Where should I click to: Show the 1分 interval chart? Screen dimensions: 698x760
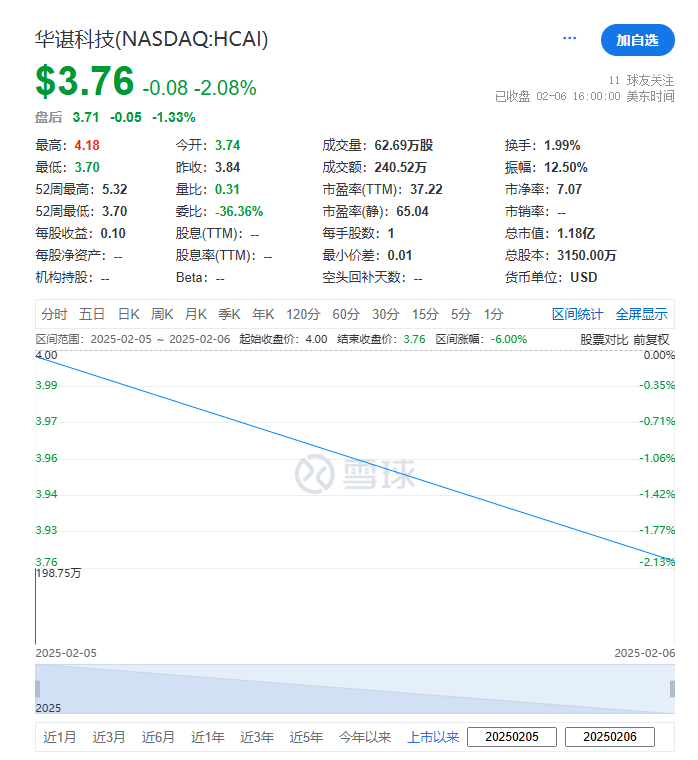(493, 315)
